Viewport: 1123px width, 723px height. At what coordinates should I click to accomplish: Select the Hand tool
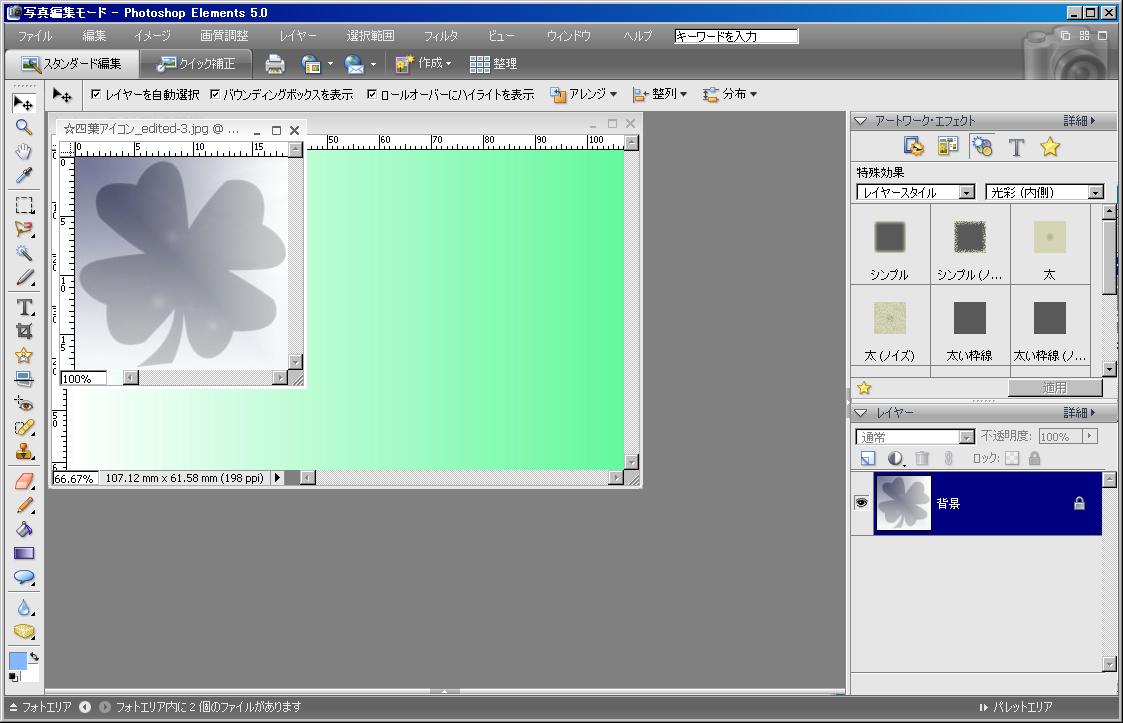pyautogui.click(x=24, y=152)
